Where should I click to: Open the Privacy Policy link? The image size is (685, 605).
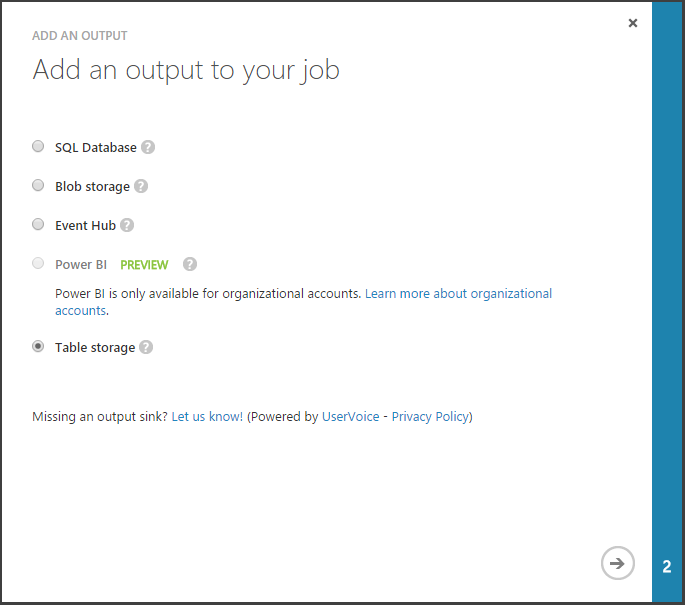point(430,417)
